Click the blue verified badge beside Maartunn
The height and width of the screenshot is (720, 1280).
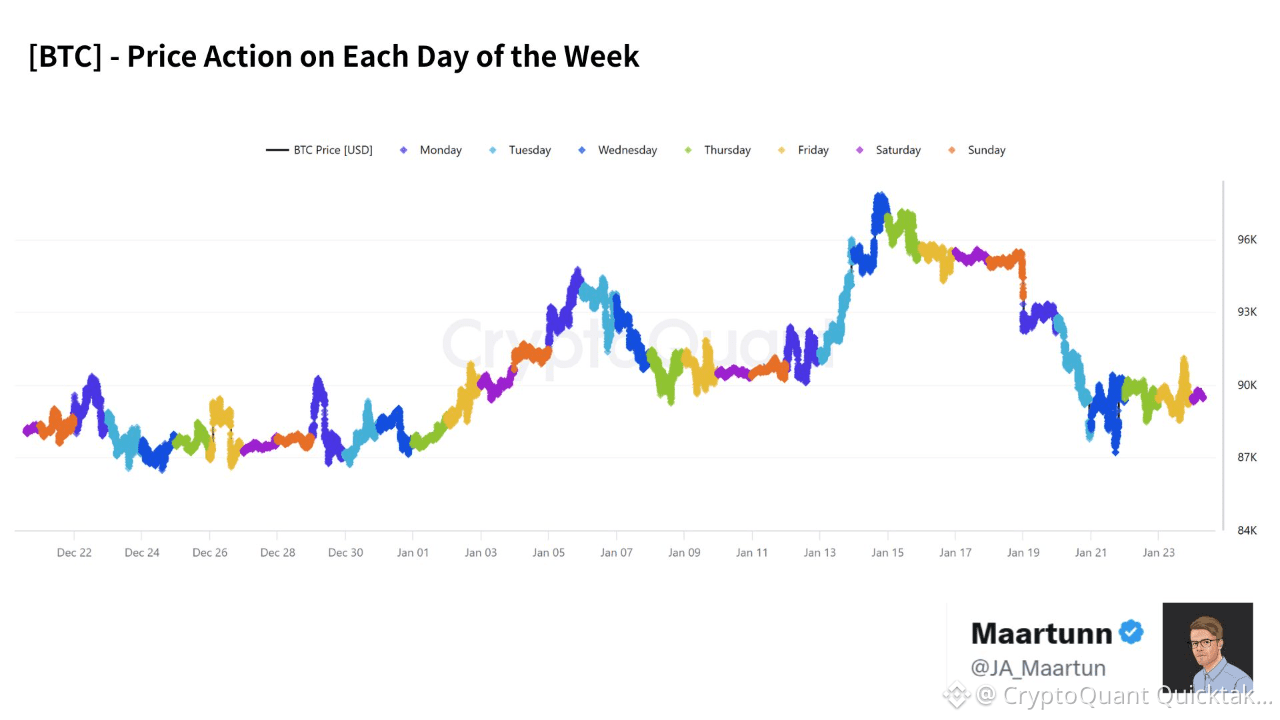pyautogui.click(x=1131, y=632)
